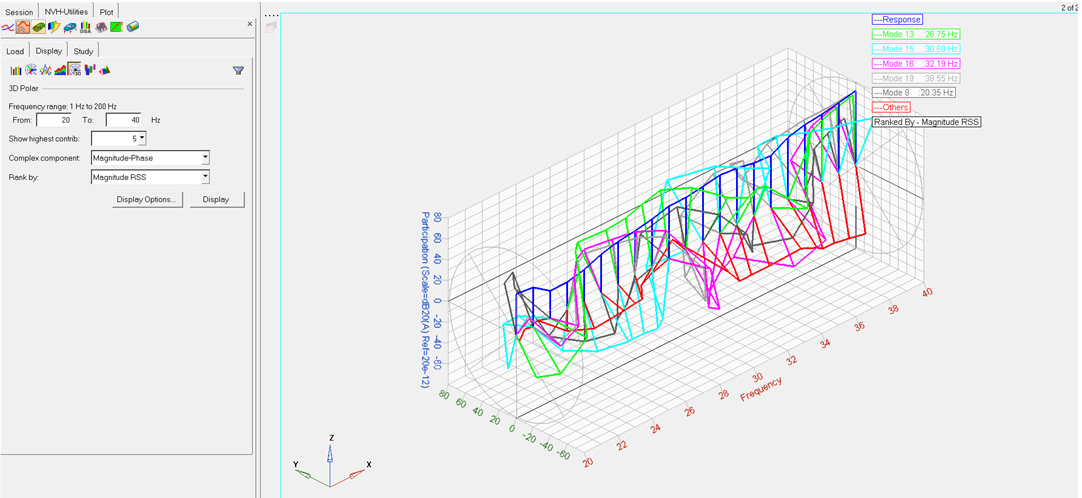Open the green panel participation utility icon
1082x498 pixels.
(x=38, y=28)
